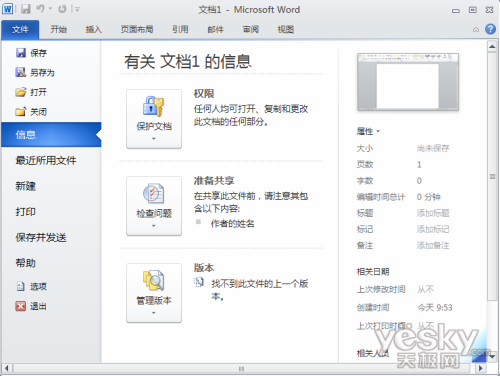Click the 权限 Permissions heading
The width and height of the screenshot is (500, 376).
coord(204,94)
